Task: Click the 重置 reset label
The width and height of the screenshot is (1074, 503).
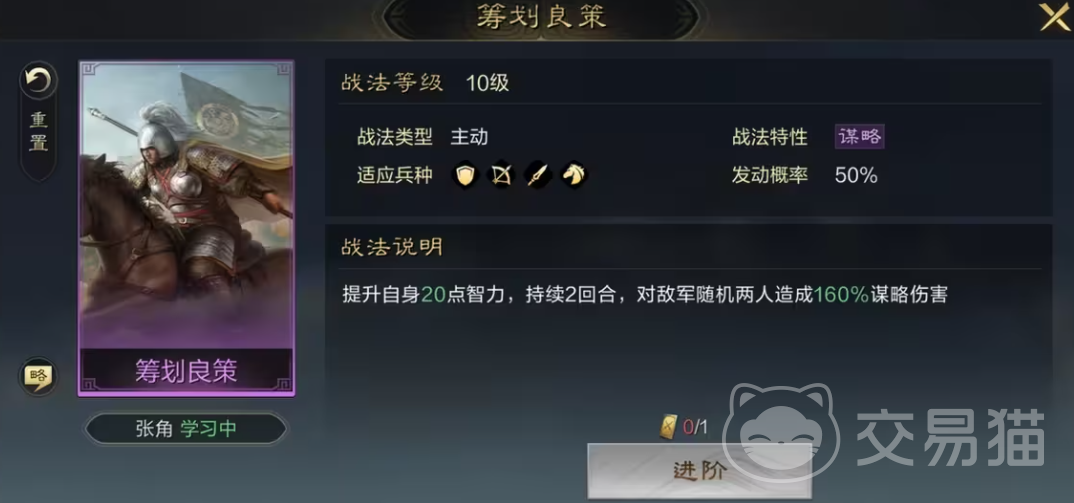Action: pos(38,132)
